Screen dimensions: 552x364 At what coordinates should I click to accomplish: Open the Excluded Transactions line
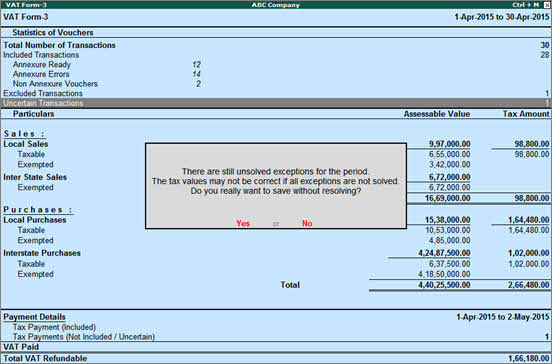pos(276,94)
